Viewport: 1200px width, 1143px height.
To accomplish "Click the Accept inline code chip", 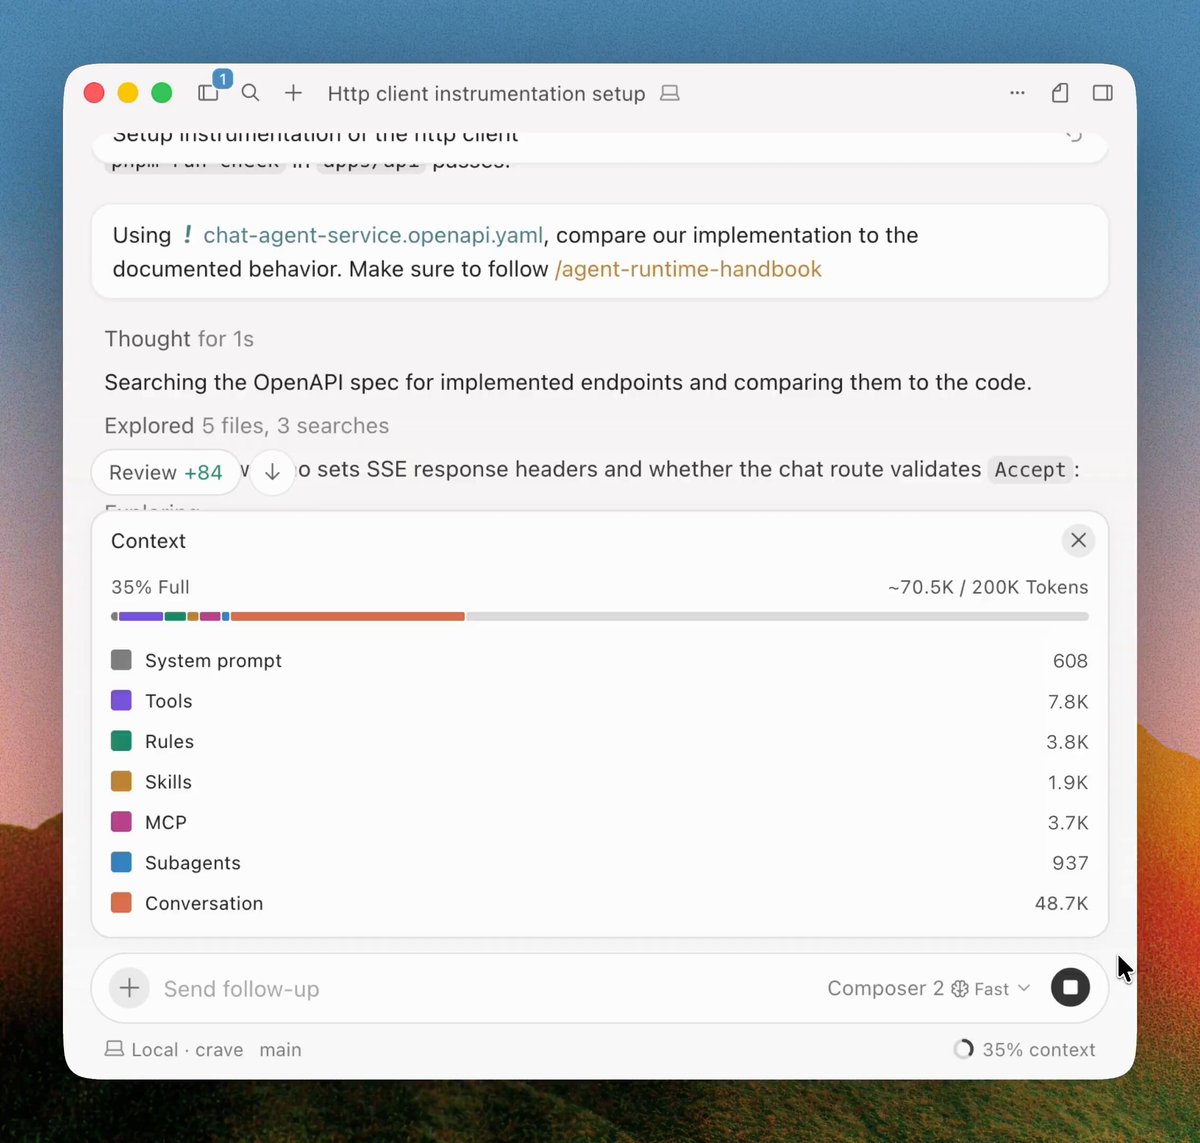I will [1029, 470].
